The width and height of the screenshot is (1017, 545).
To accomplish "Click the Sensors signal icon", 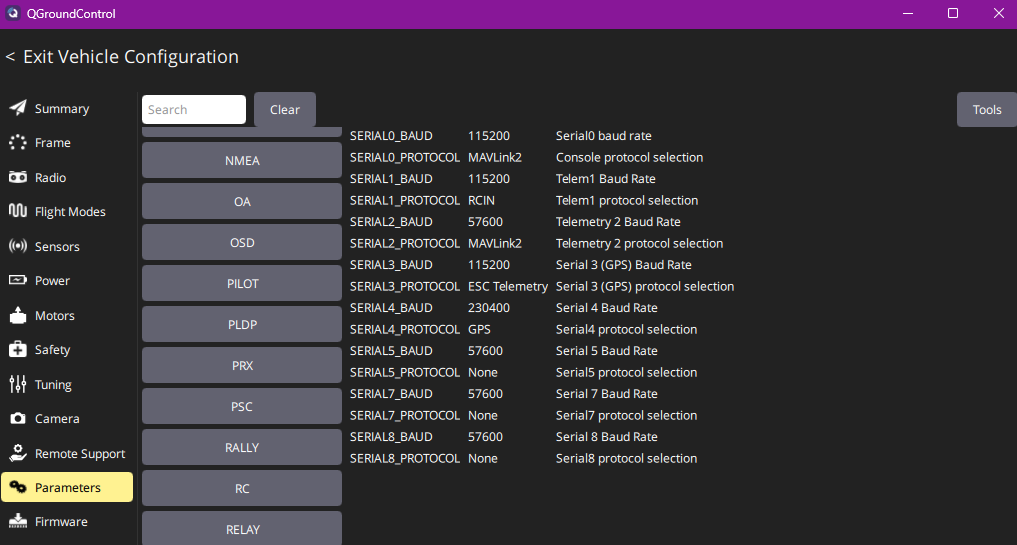I will click(x=18, y=246).
